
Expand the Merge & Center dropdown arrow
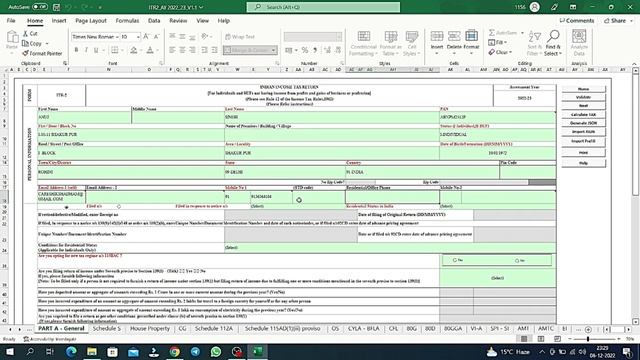[273, 50]
